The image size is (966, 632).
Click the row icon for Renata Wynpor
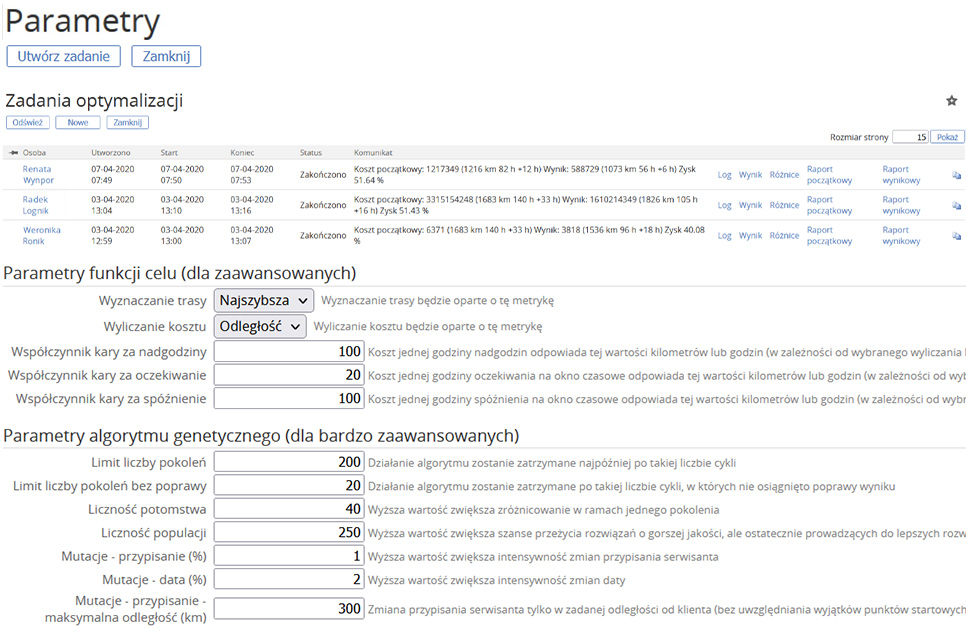(x=956, y=175)
